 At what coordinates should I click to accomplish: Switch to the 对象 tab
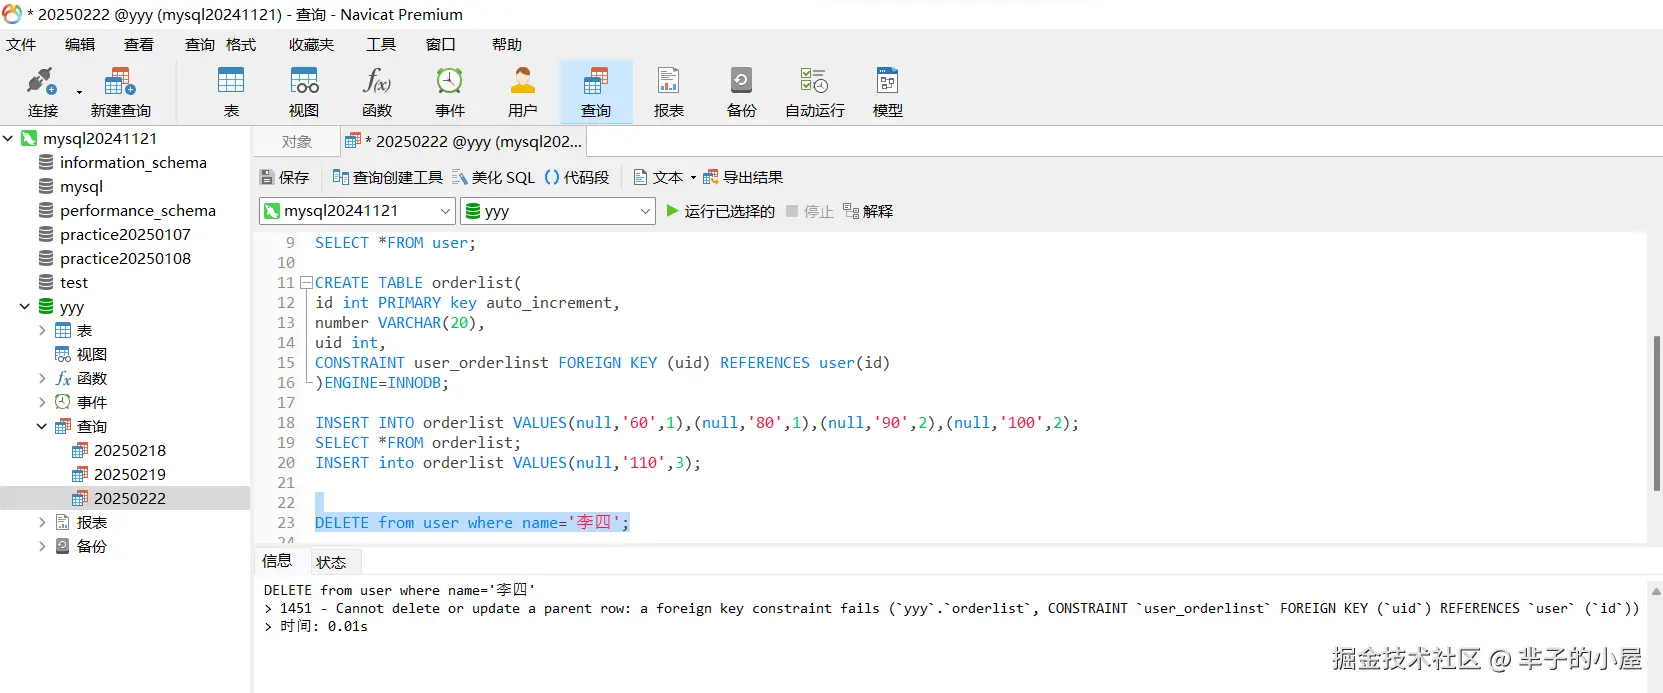pos(296,142)
